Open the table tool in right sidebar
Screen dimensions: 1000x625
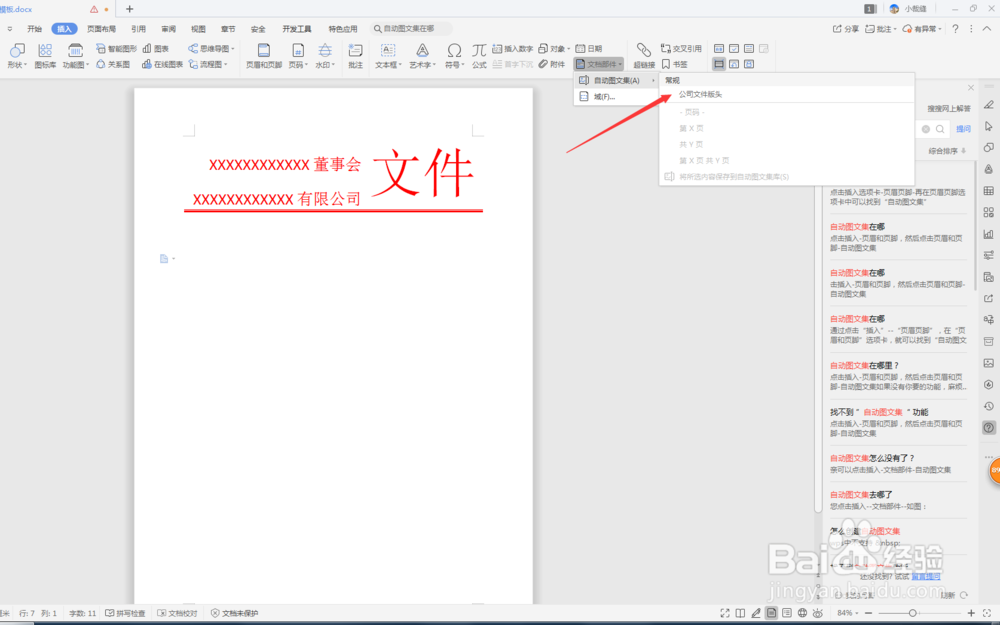[x=989, y=191]
